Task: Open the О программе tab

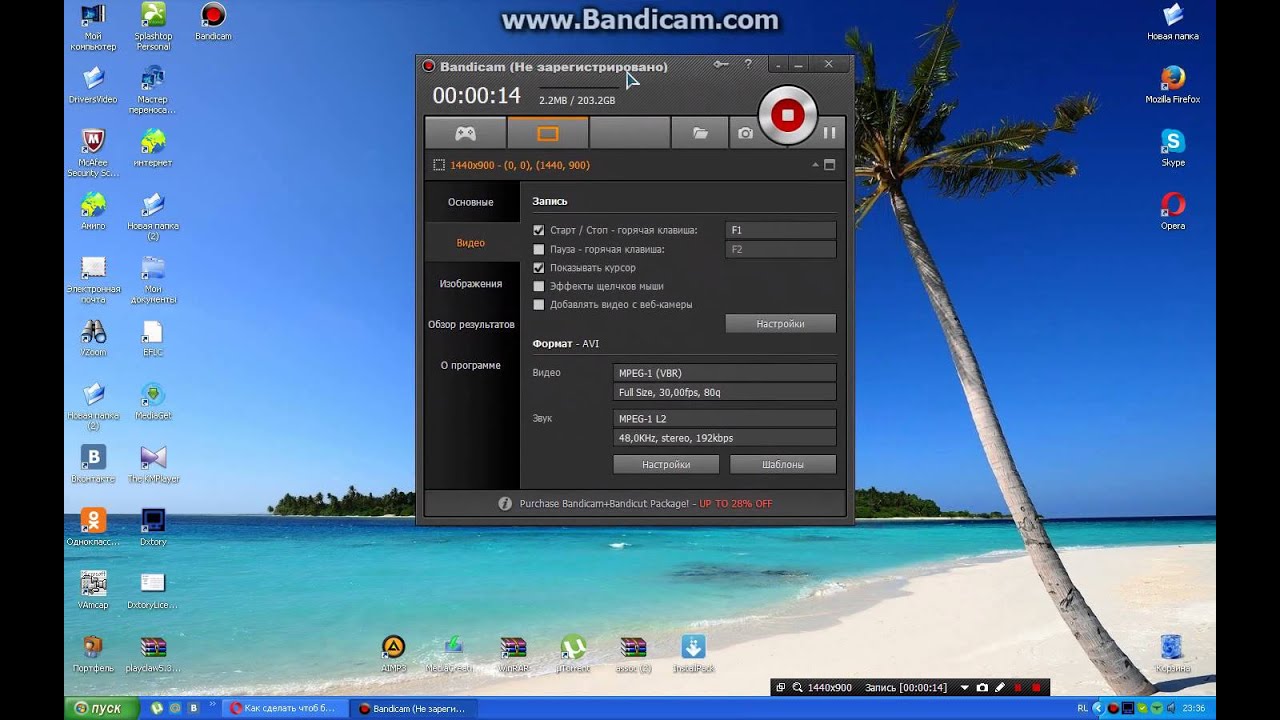Action: tap(470, 365)
